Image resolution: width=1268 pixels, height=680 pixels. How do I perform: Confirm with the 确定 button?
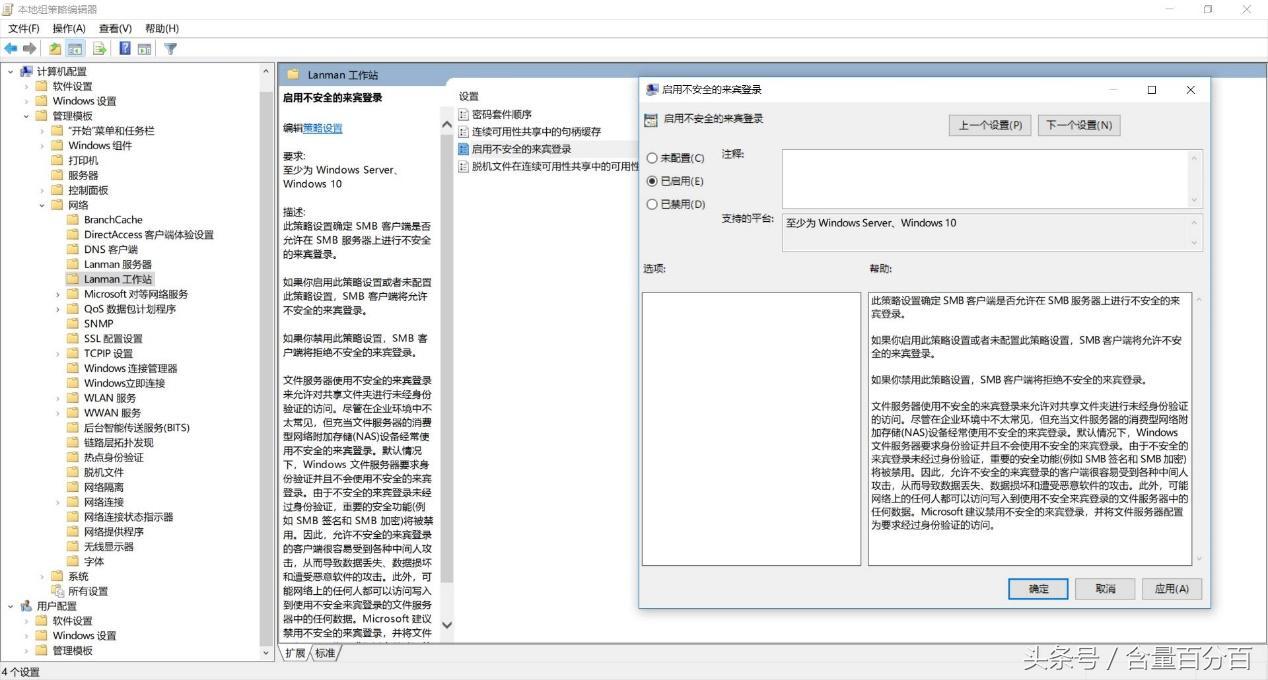pos(1039,589)
